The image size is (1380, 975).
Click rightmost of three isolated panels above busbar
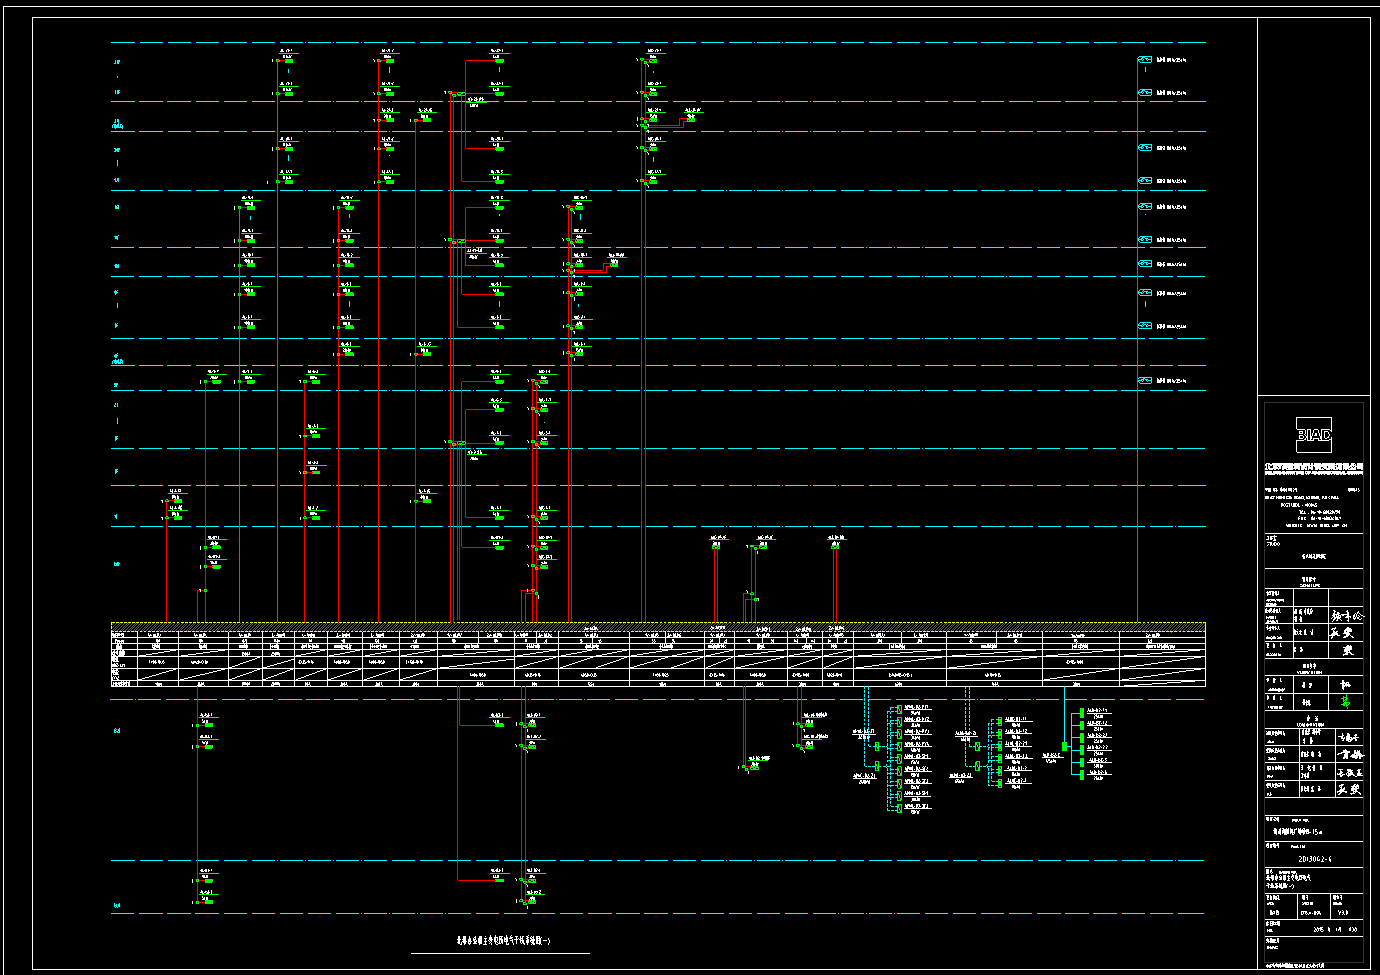(834, 546)
